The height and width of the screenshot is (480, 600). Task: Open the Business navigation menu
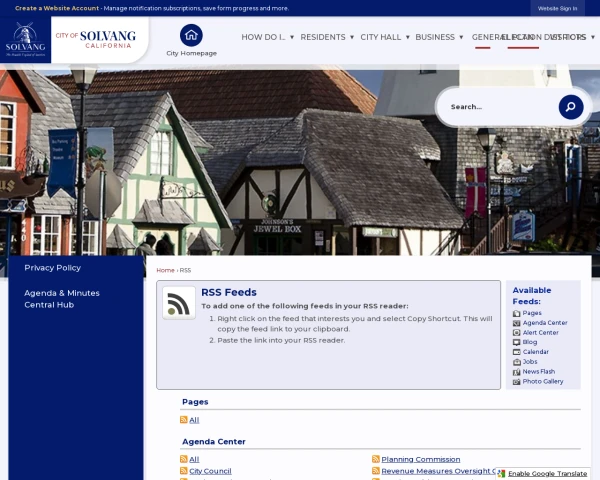[x=439, y=37]
